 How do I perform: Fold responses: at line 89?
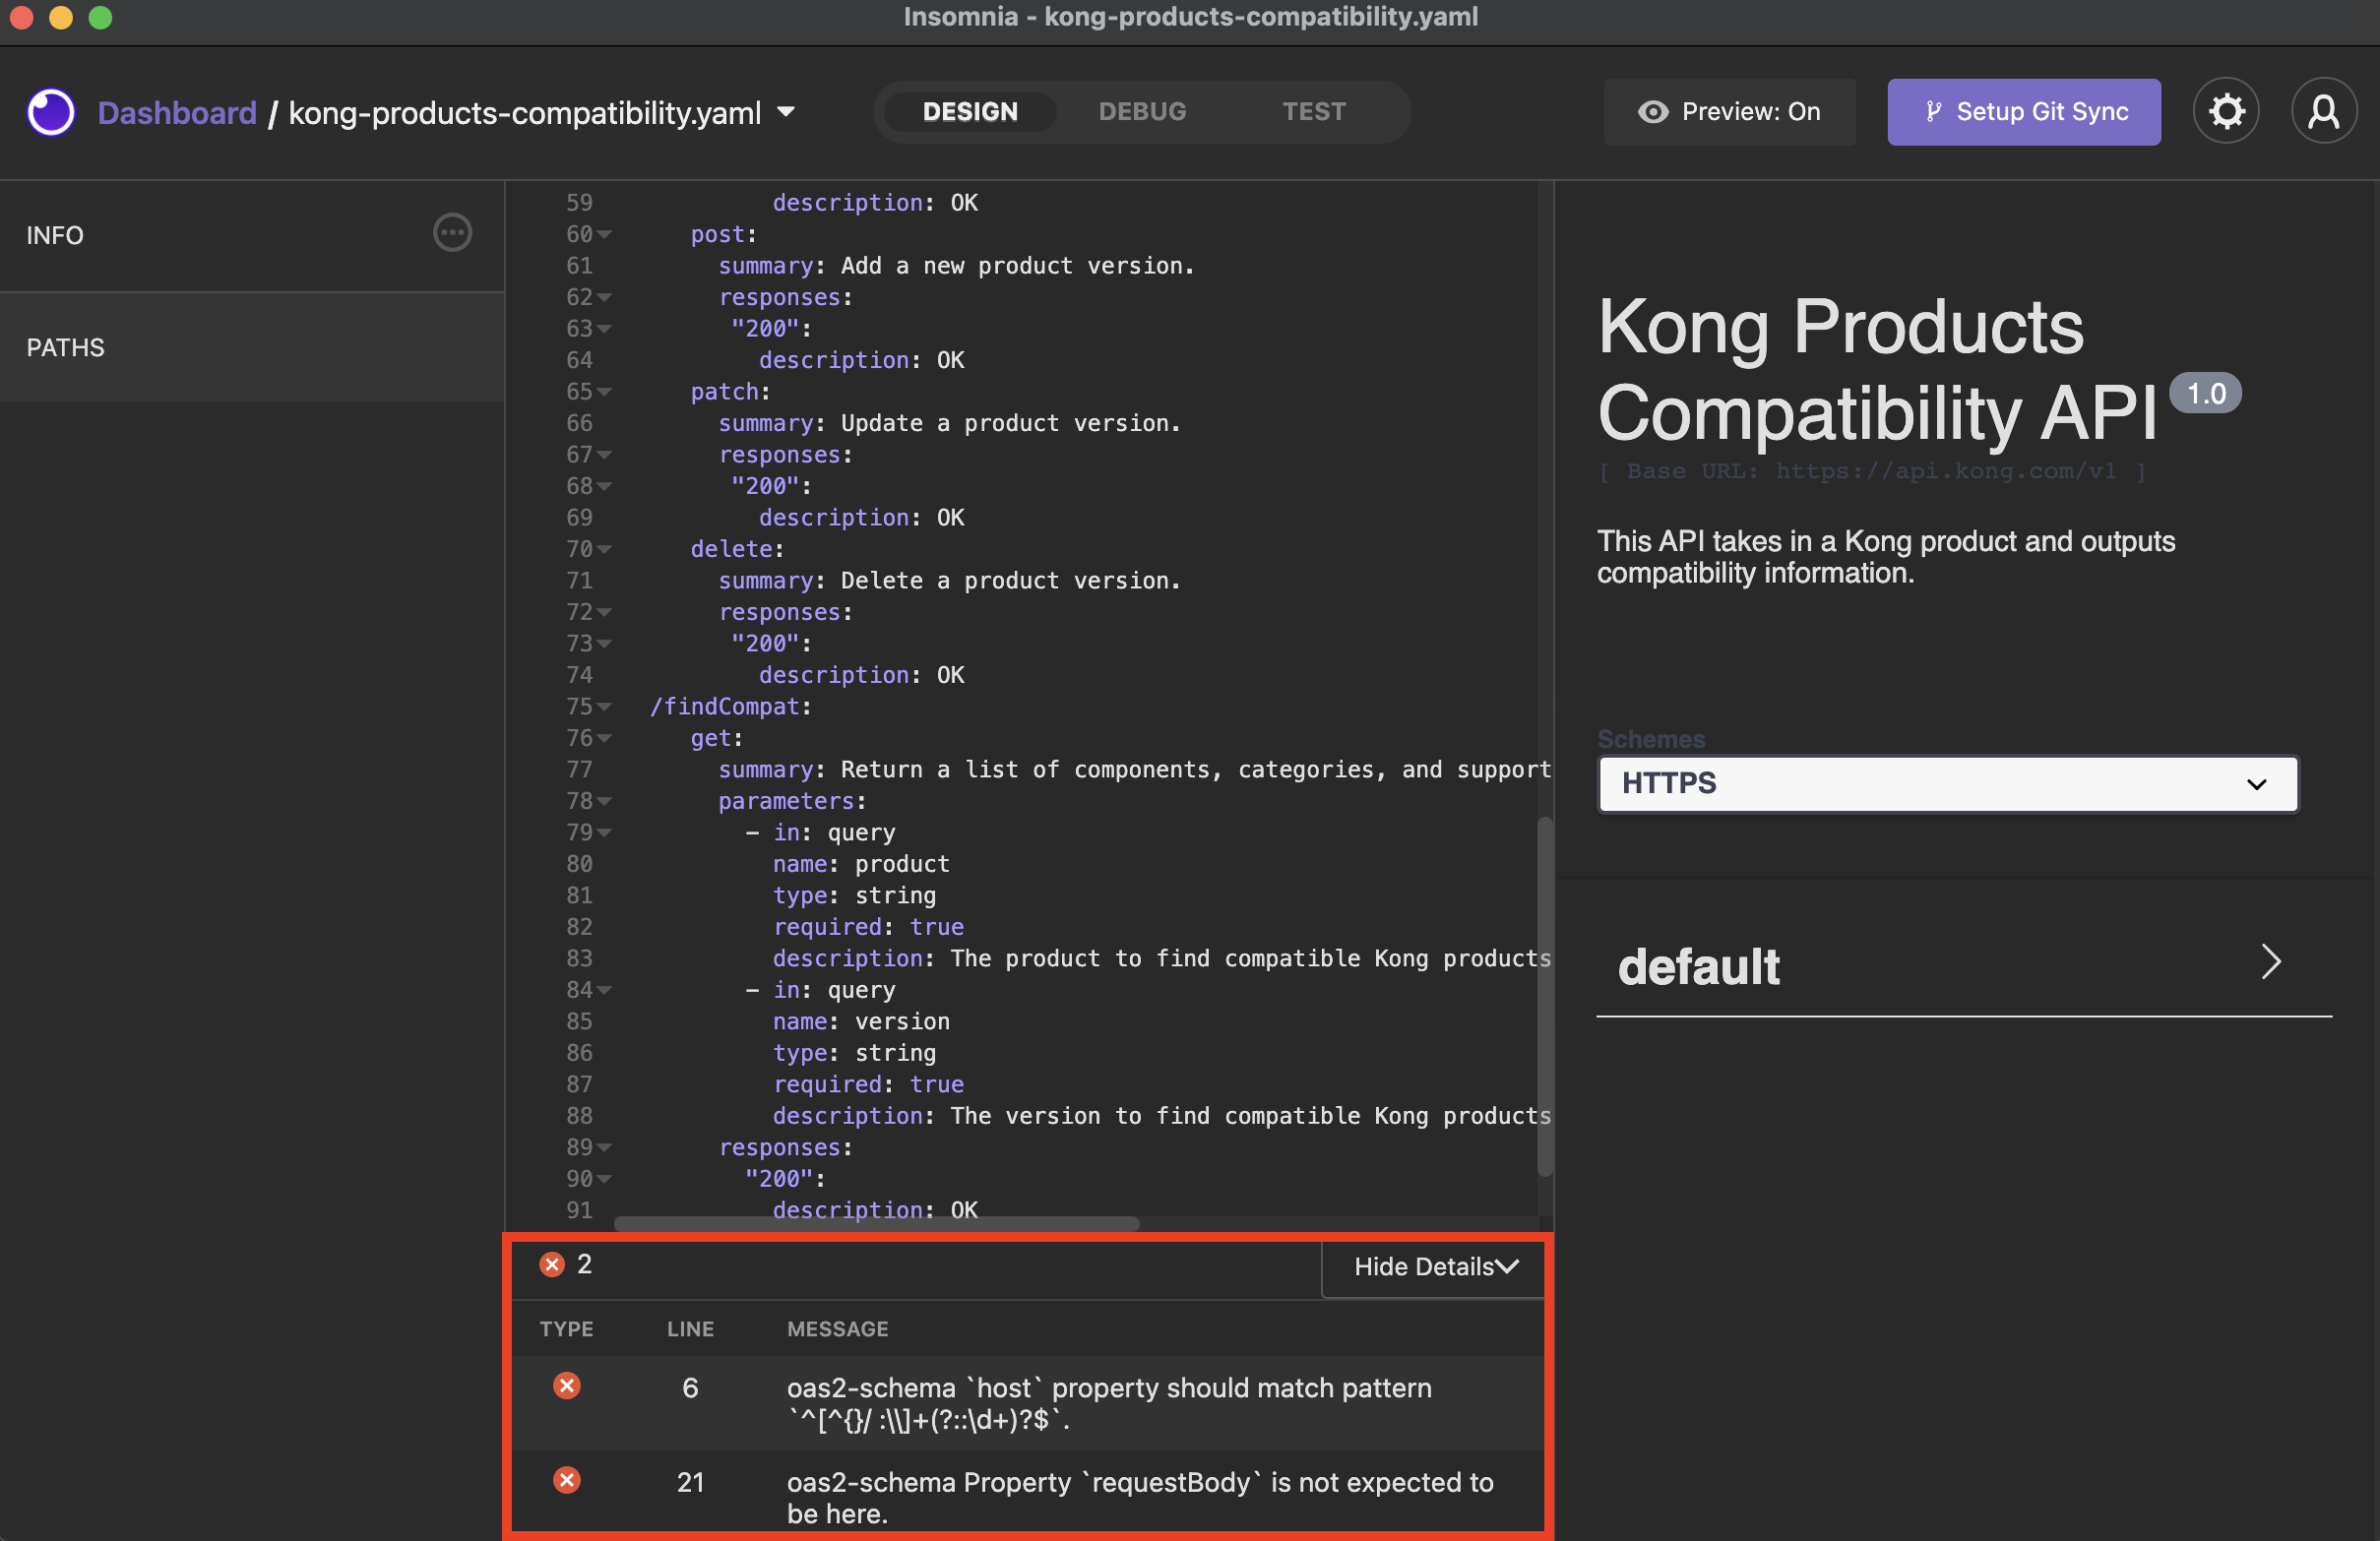[604, 1147]
